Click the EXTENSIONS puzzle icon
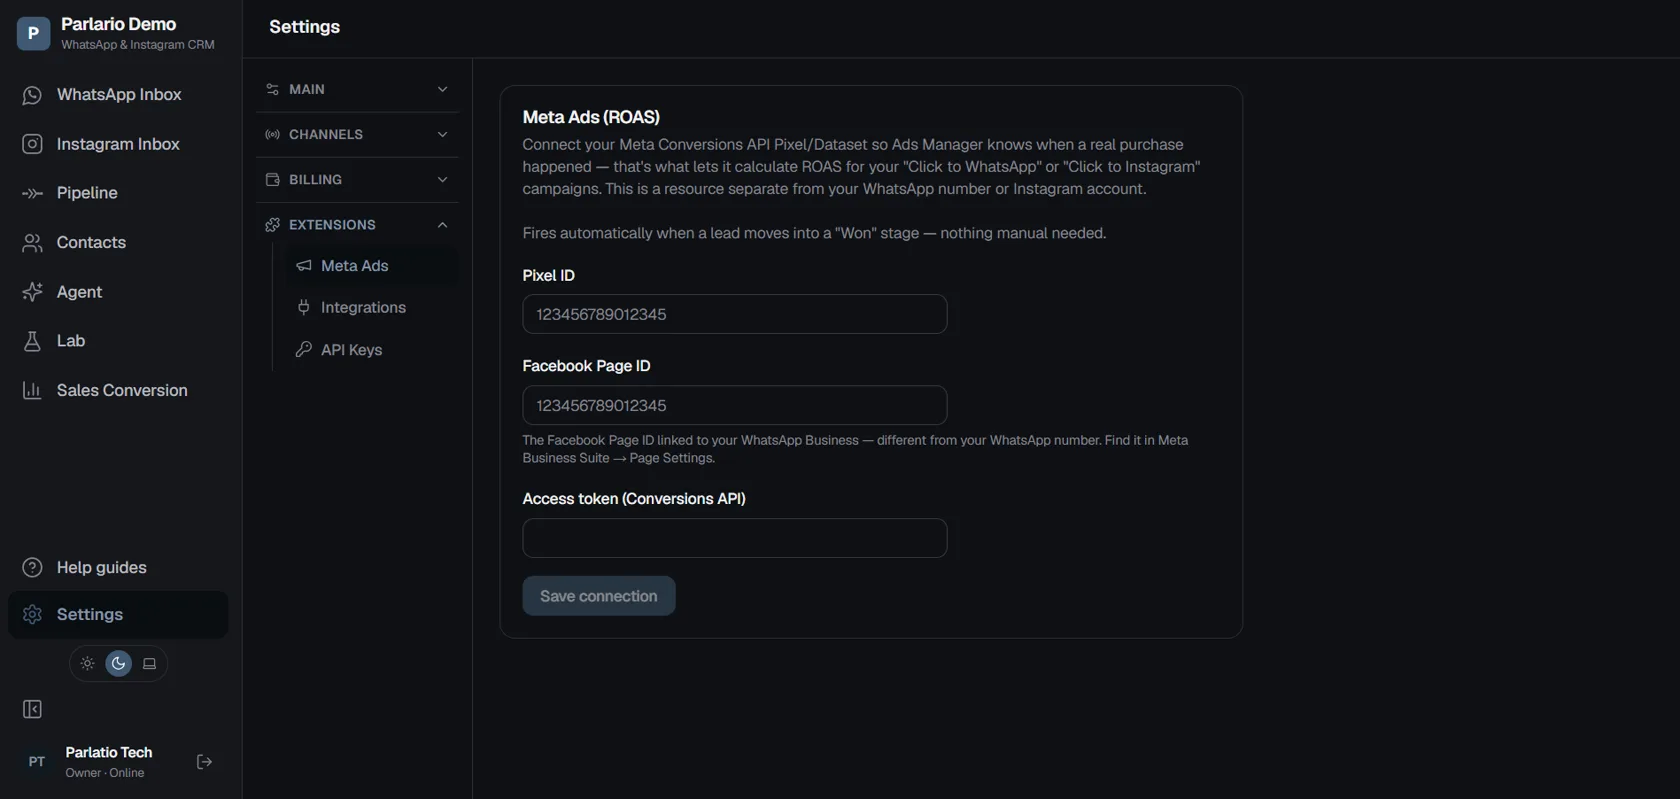The image size is (1680, 799). tap(272, 225)
